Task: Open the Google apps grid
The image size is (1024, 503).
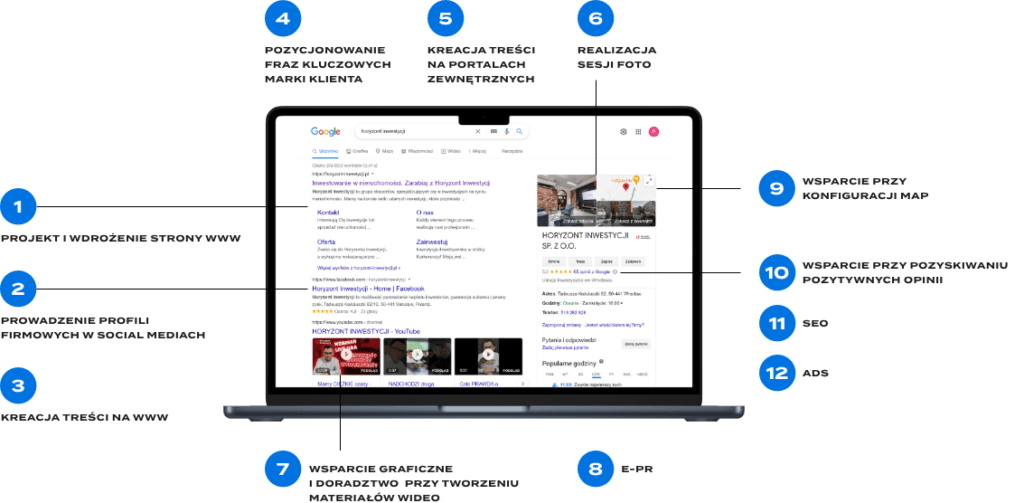Action: [639, 131]
